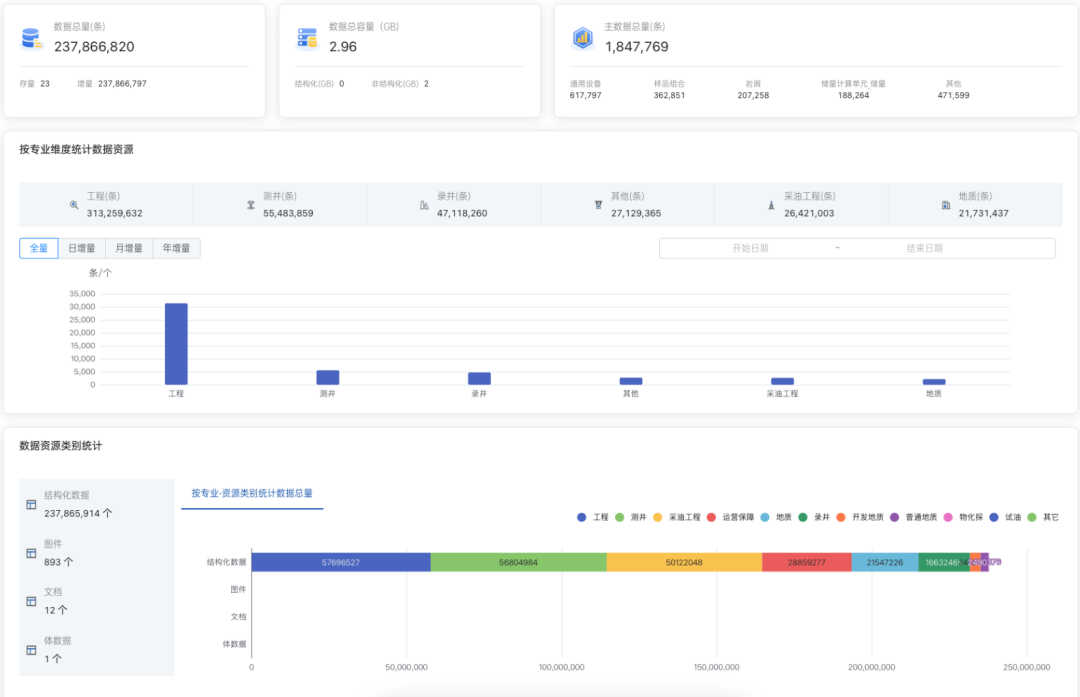
Task: Click the database icon beside 数据总量
Action: click(31, 39)
